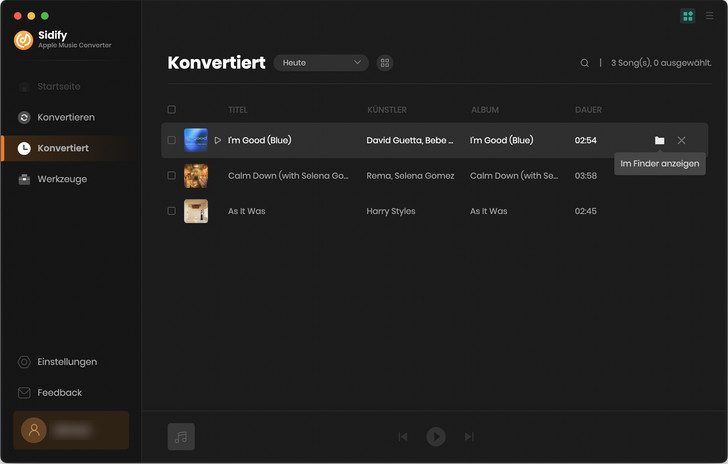This screenshot has height=464, width=728.
Task: Click artist 'Harry Styles'
Action: click(x=391, y=211)
